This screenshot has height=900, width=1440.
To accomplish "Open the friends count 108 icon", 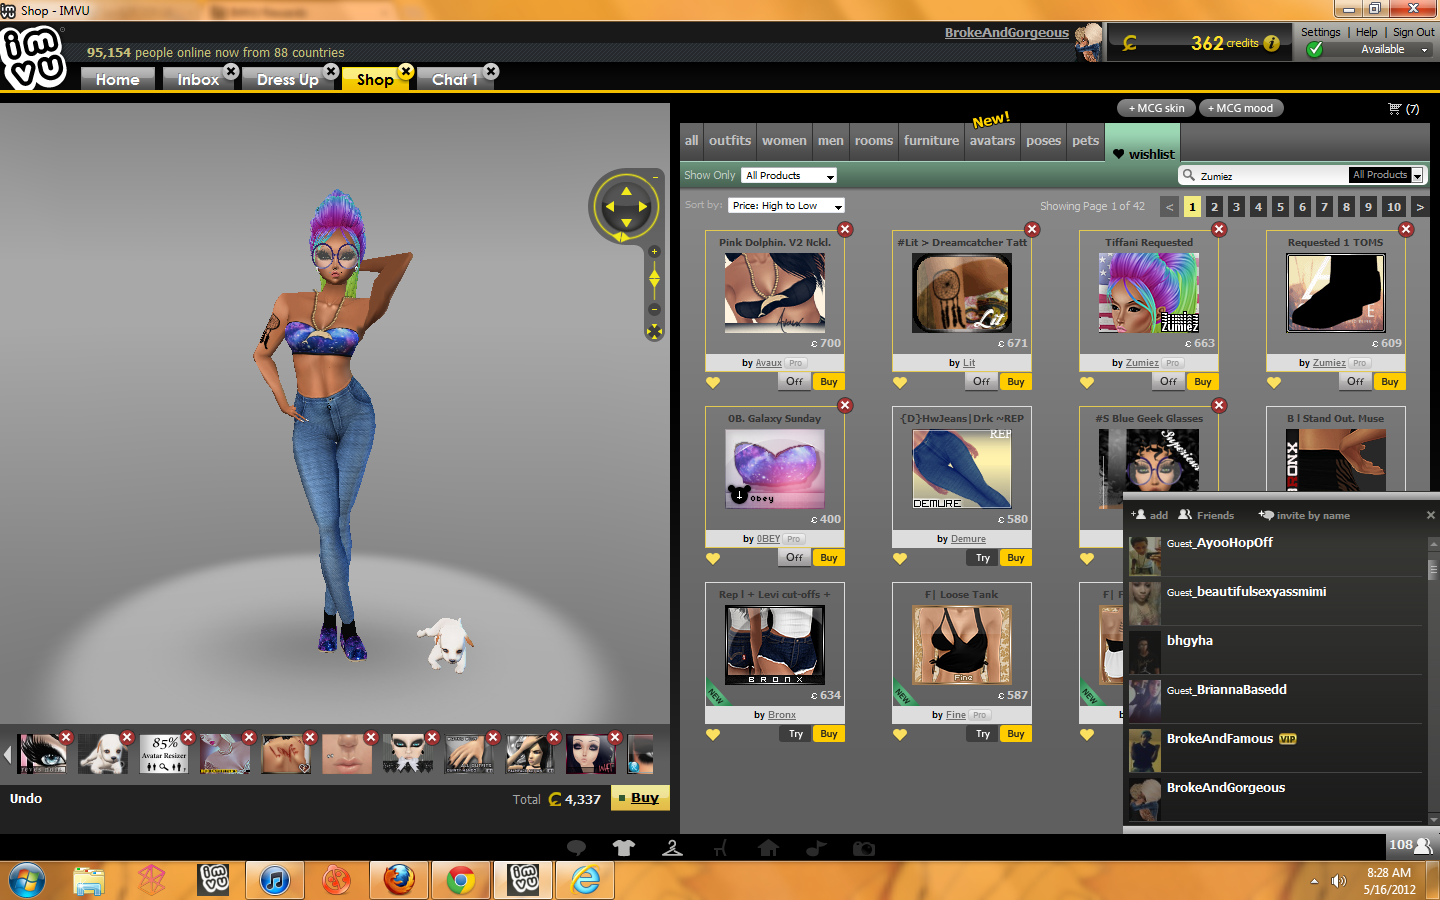I will click(x=1411, y=845).
